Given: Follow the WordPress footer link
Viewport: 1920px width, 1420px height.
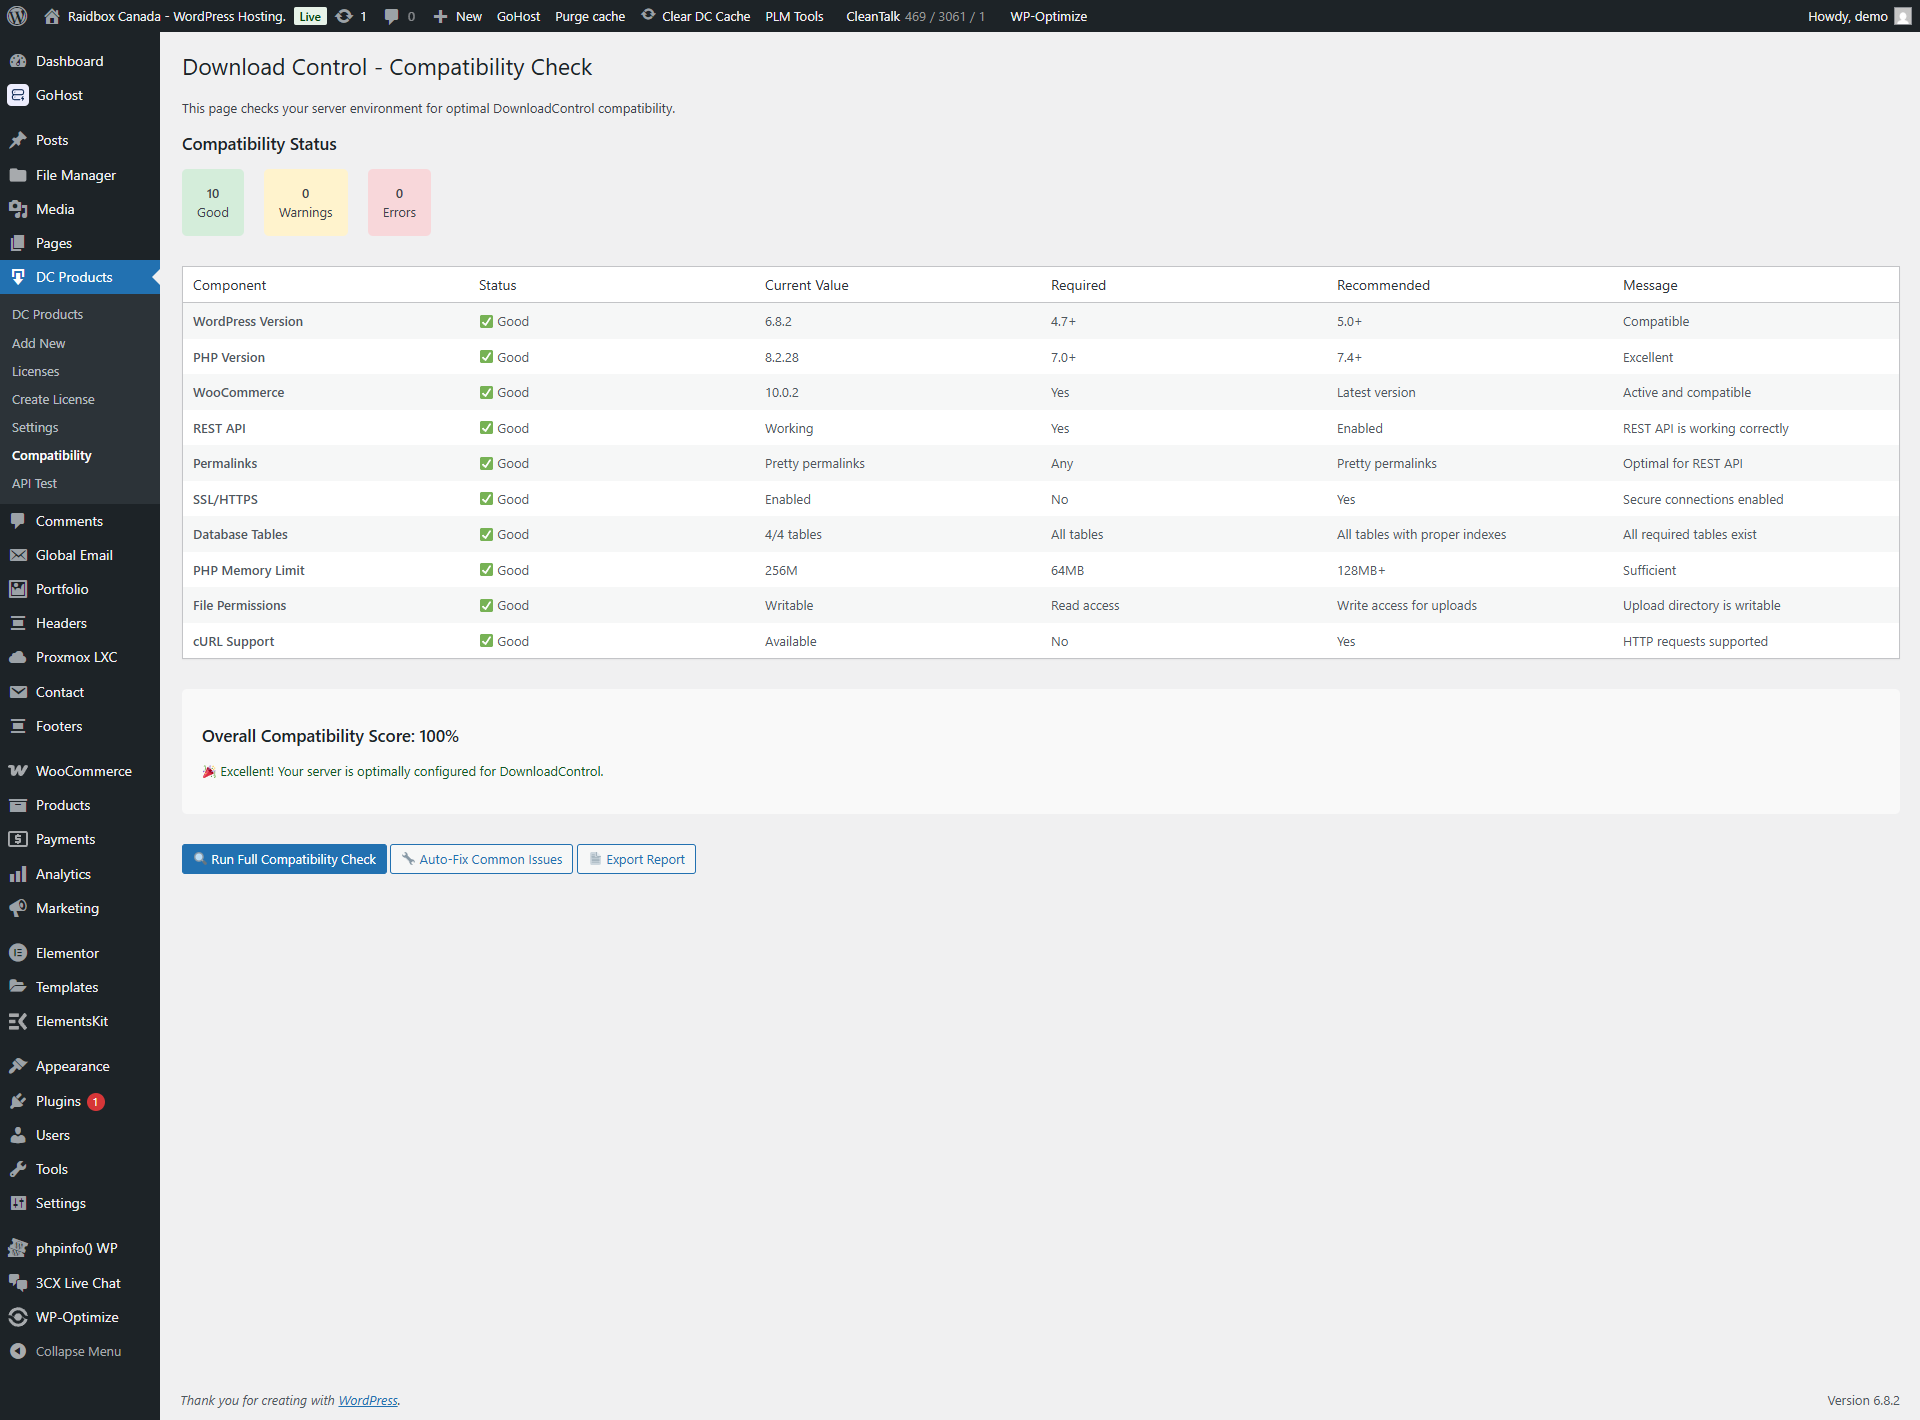Looking at the screenshot, I should click(x=368, y=1400).
